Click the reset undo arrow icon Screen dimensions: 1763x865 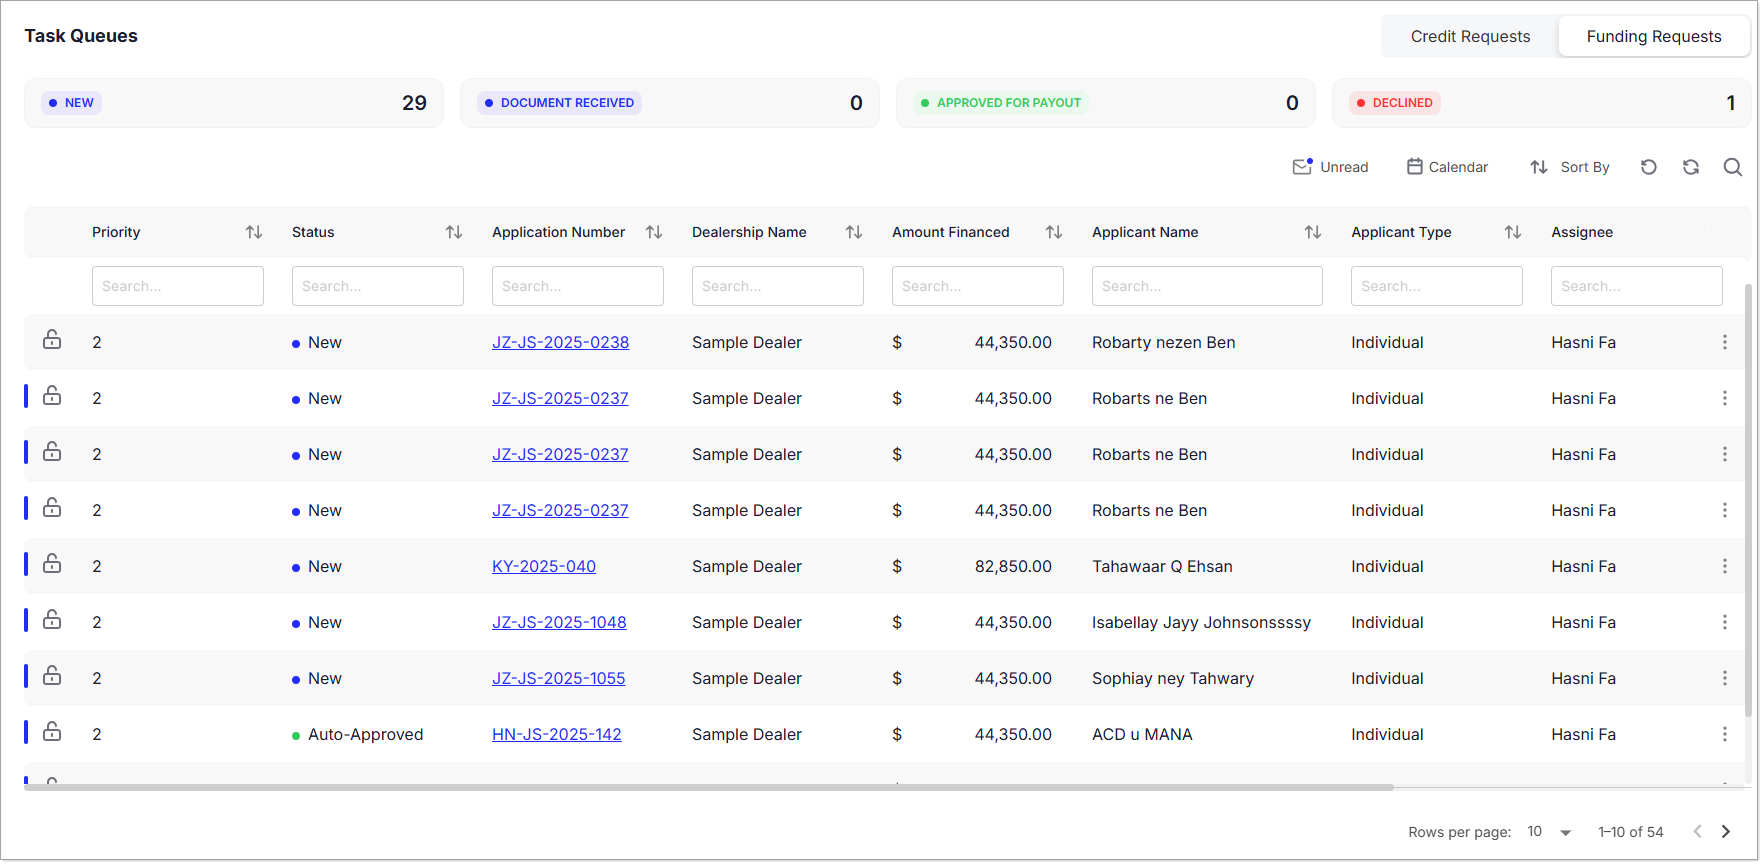(1648, 167)
